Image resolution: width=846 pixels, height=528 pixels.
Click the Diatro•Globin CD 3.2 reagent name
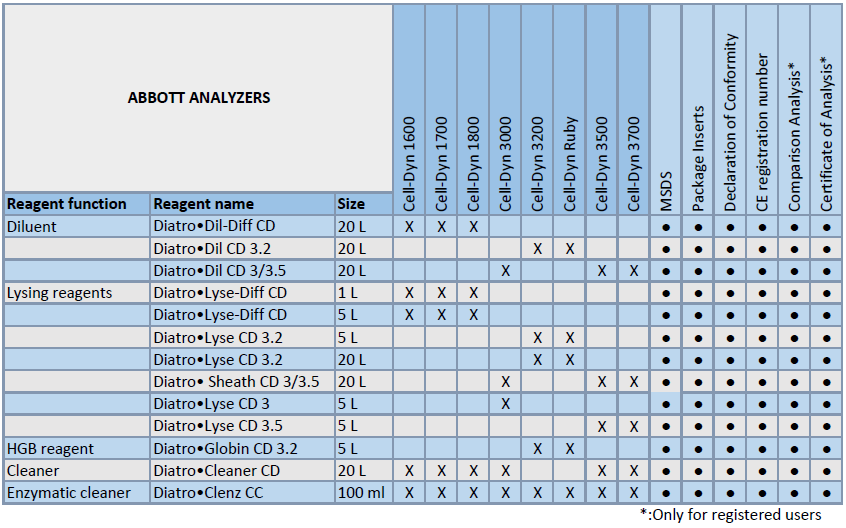(226, 449)
